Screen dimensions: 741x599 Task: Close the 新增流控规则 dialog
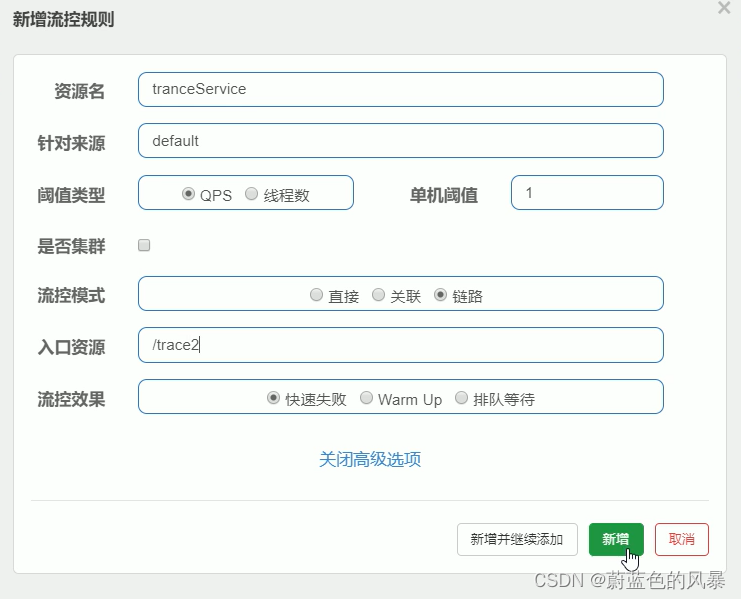[724, 8]
